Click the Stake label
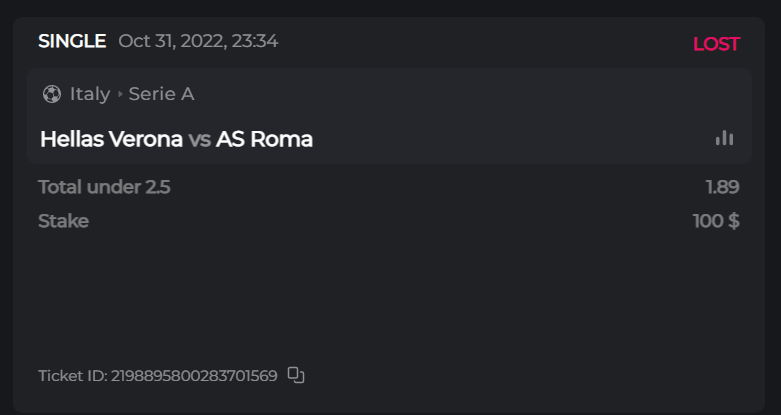This screenshot has width=781, height=415. pos(63,221)
